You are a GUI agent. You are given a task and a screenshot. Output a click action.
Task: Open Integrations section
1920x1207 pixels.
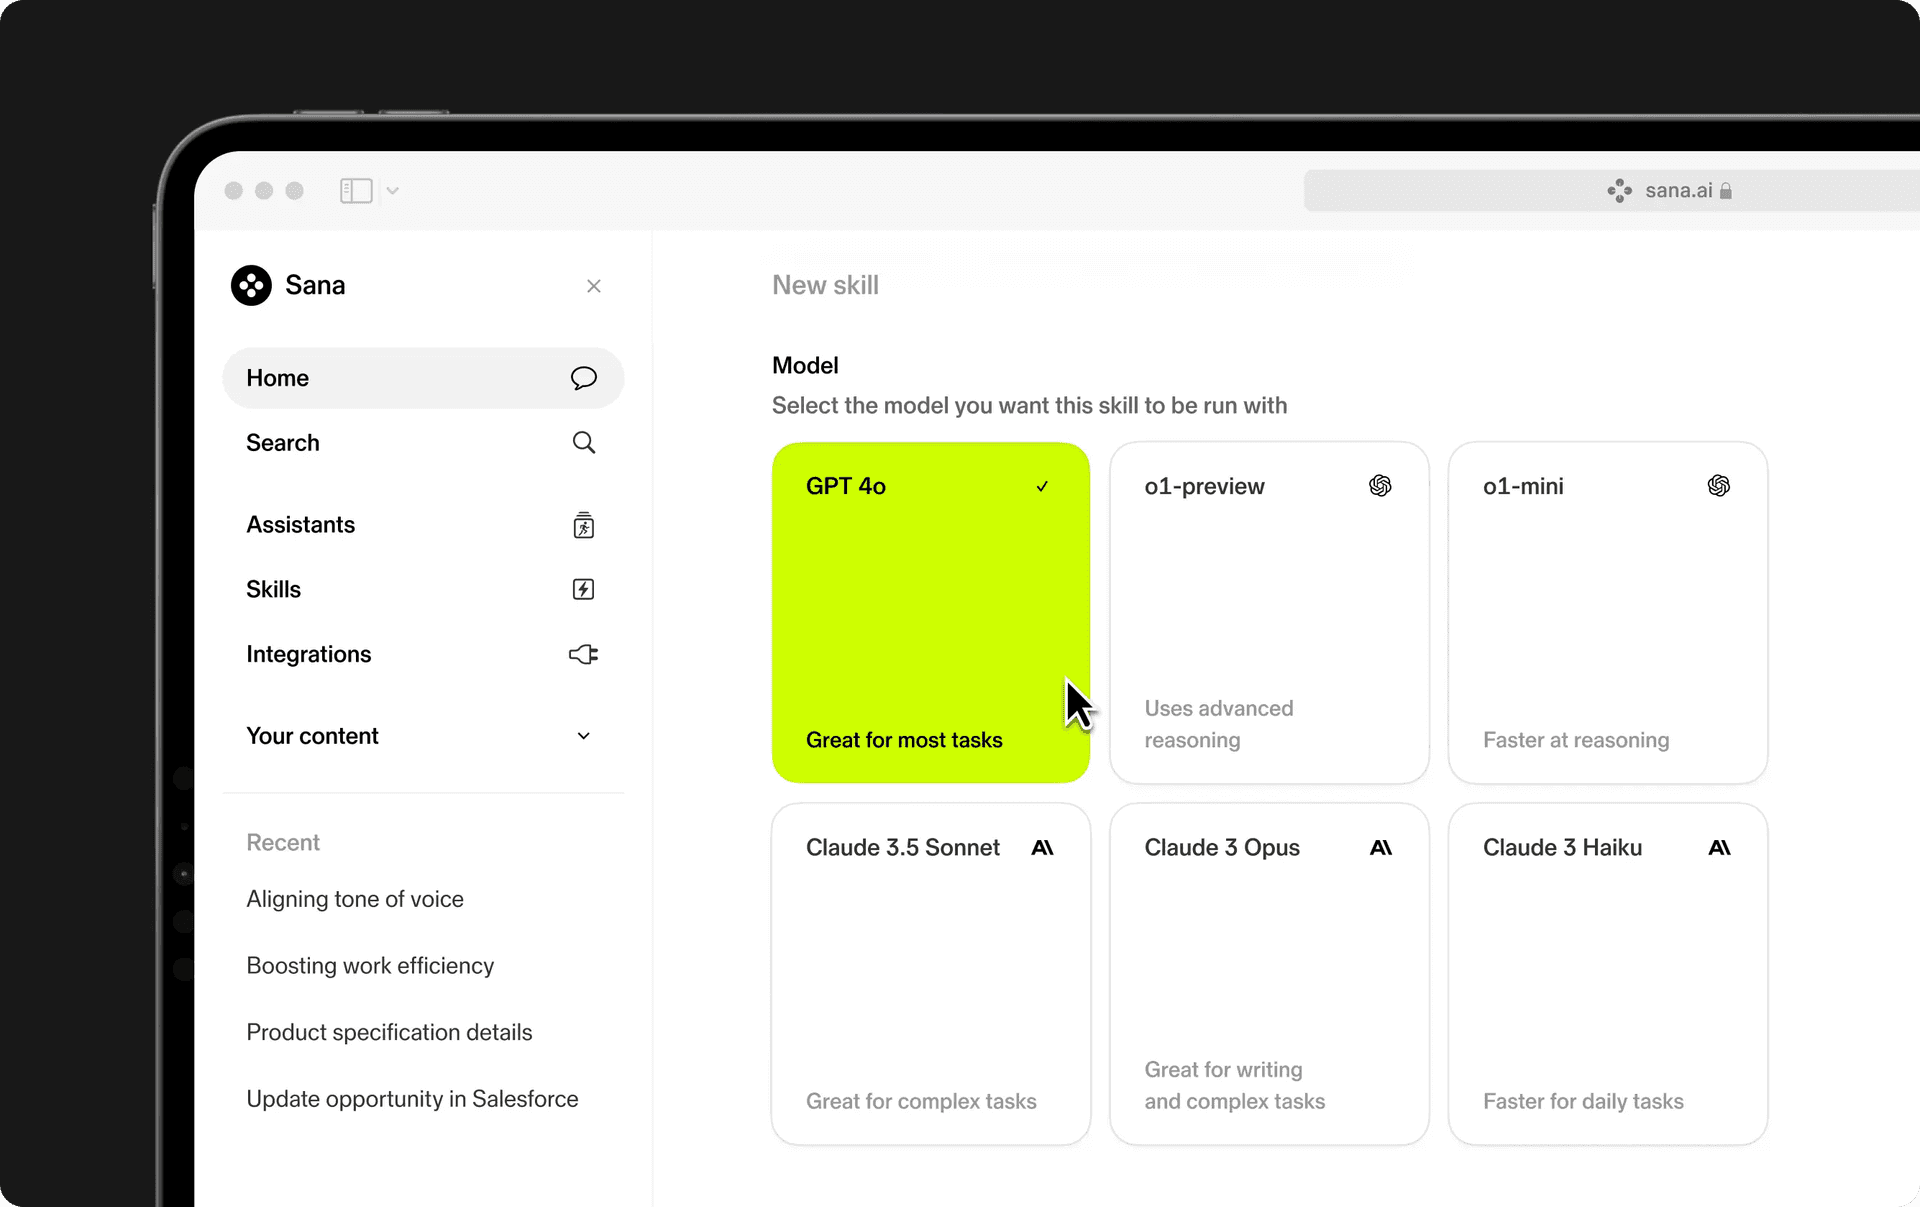[423, 654]
